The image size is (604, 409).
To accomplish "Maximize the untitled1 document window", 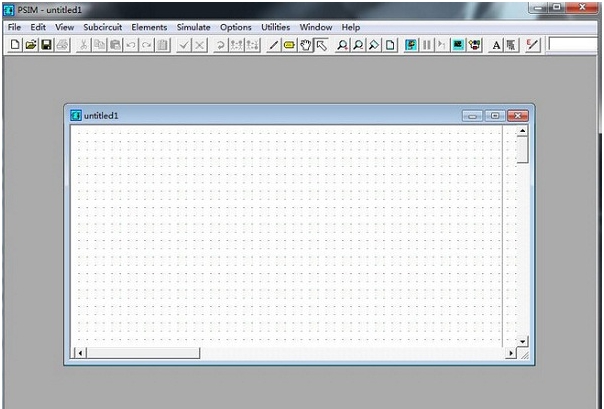I will (495, 116).
